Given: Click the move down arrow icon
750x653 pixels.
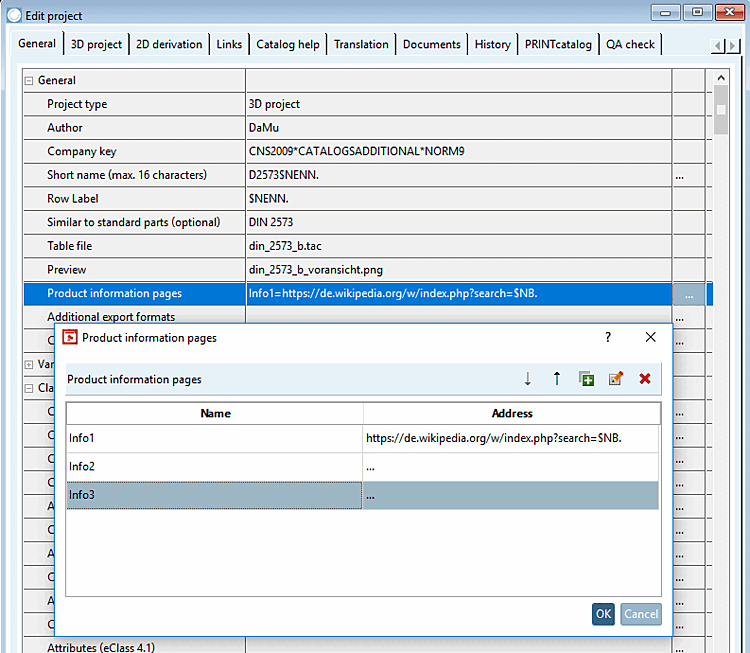Looking at the screenshot, I should [528, 379].
